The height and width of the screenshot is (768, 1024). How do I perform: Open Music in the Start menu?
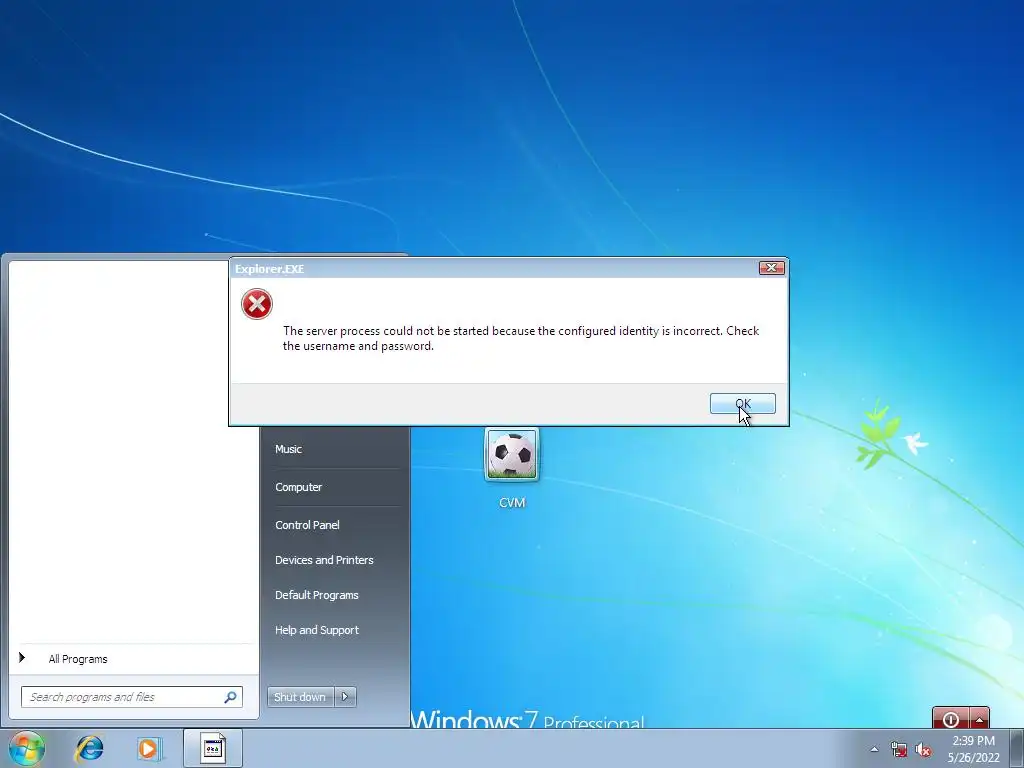pos(288,449)
